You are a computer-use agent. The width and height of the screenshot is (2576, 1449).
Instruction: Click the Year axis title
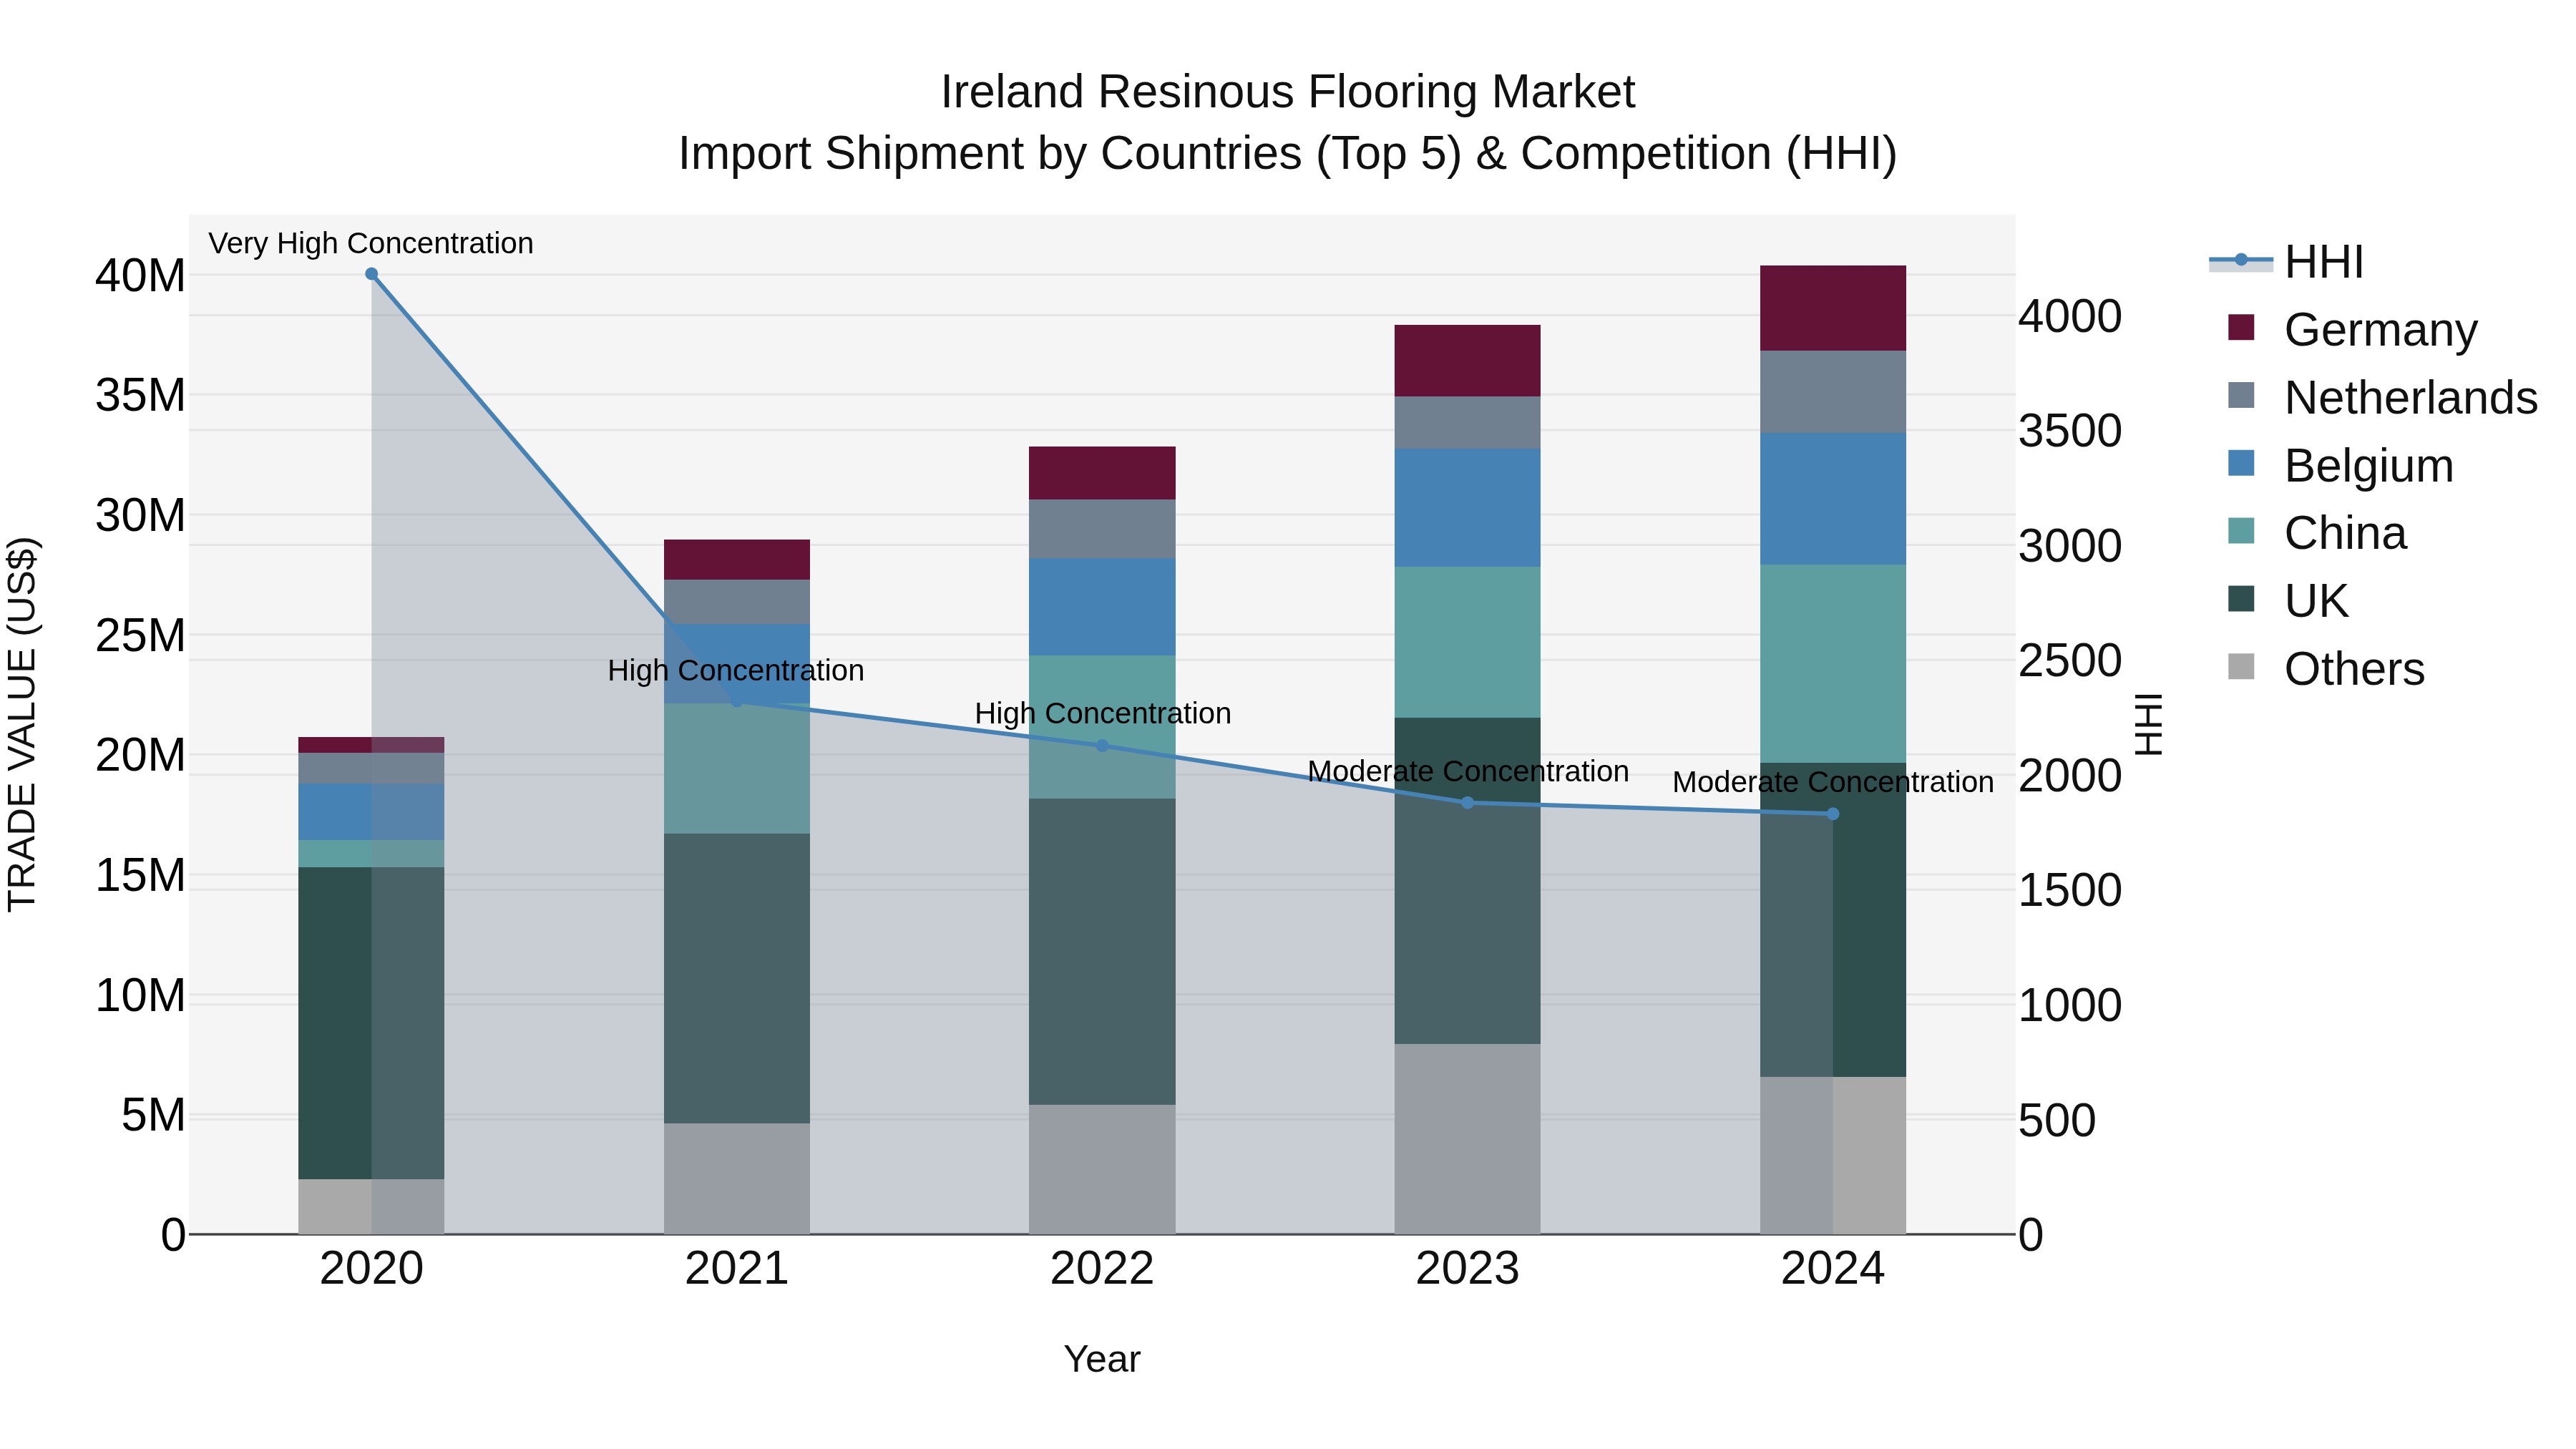[x=1102, y=1359]
